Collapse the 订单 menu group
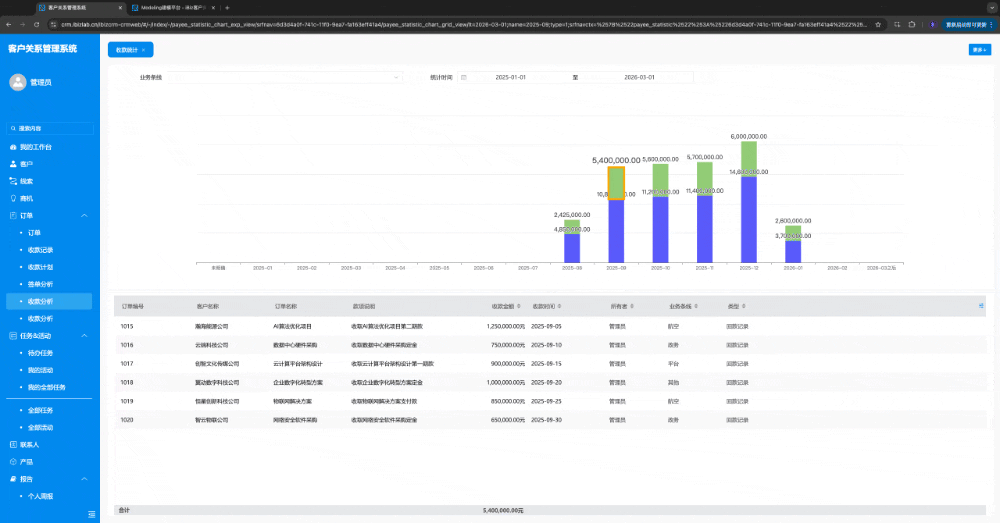The image size is (1000, 523). click(84, 215)
